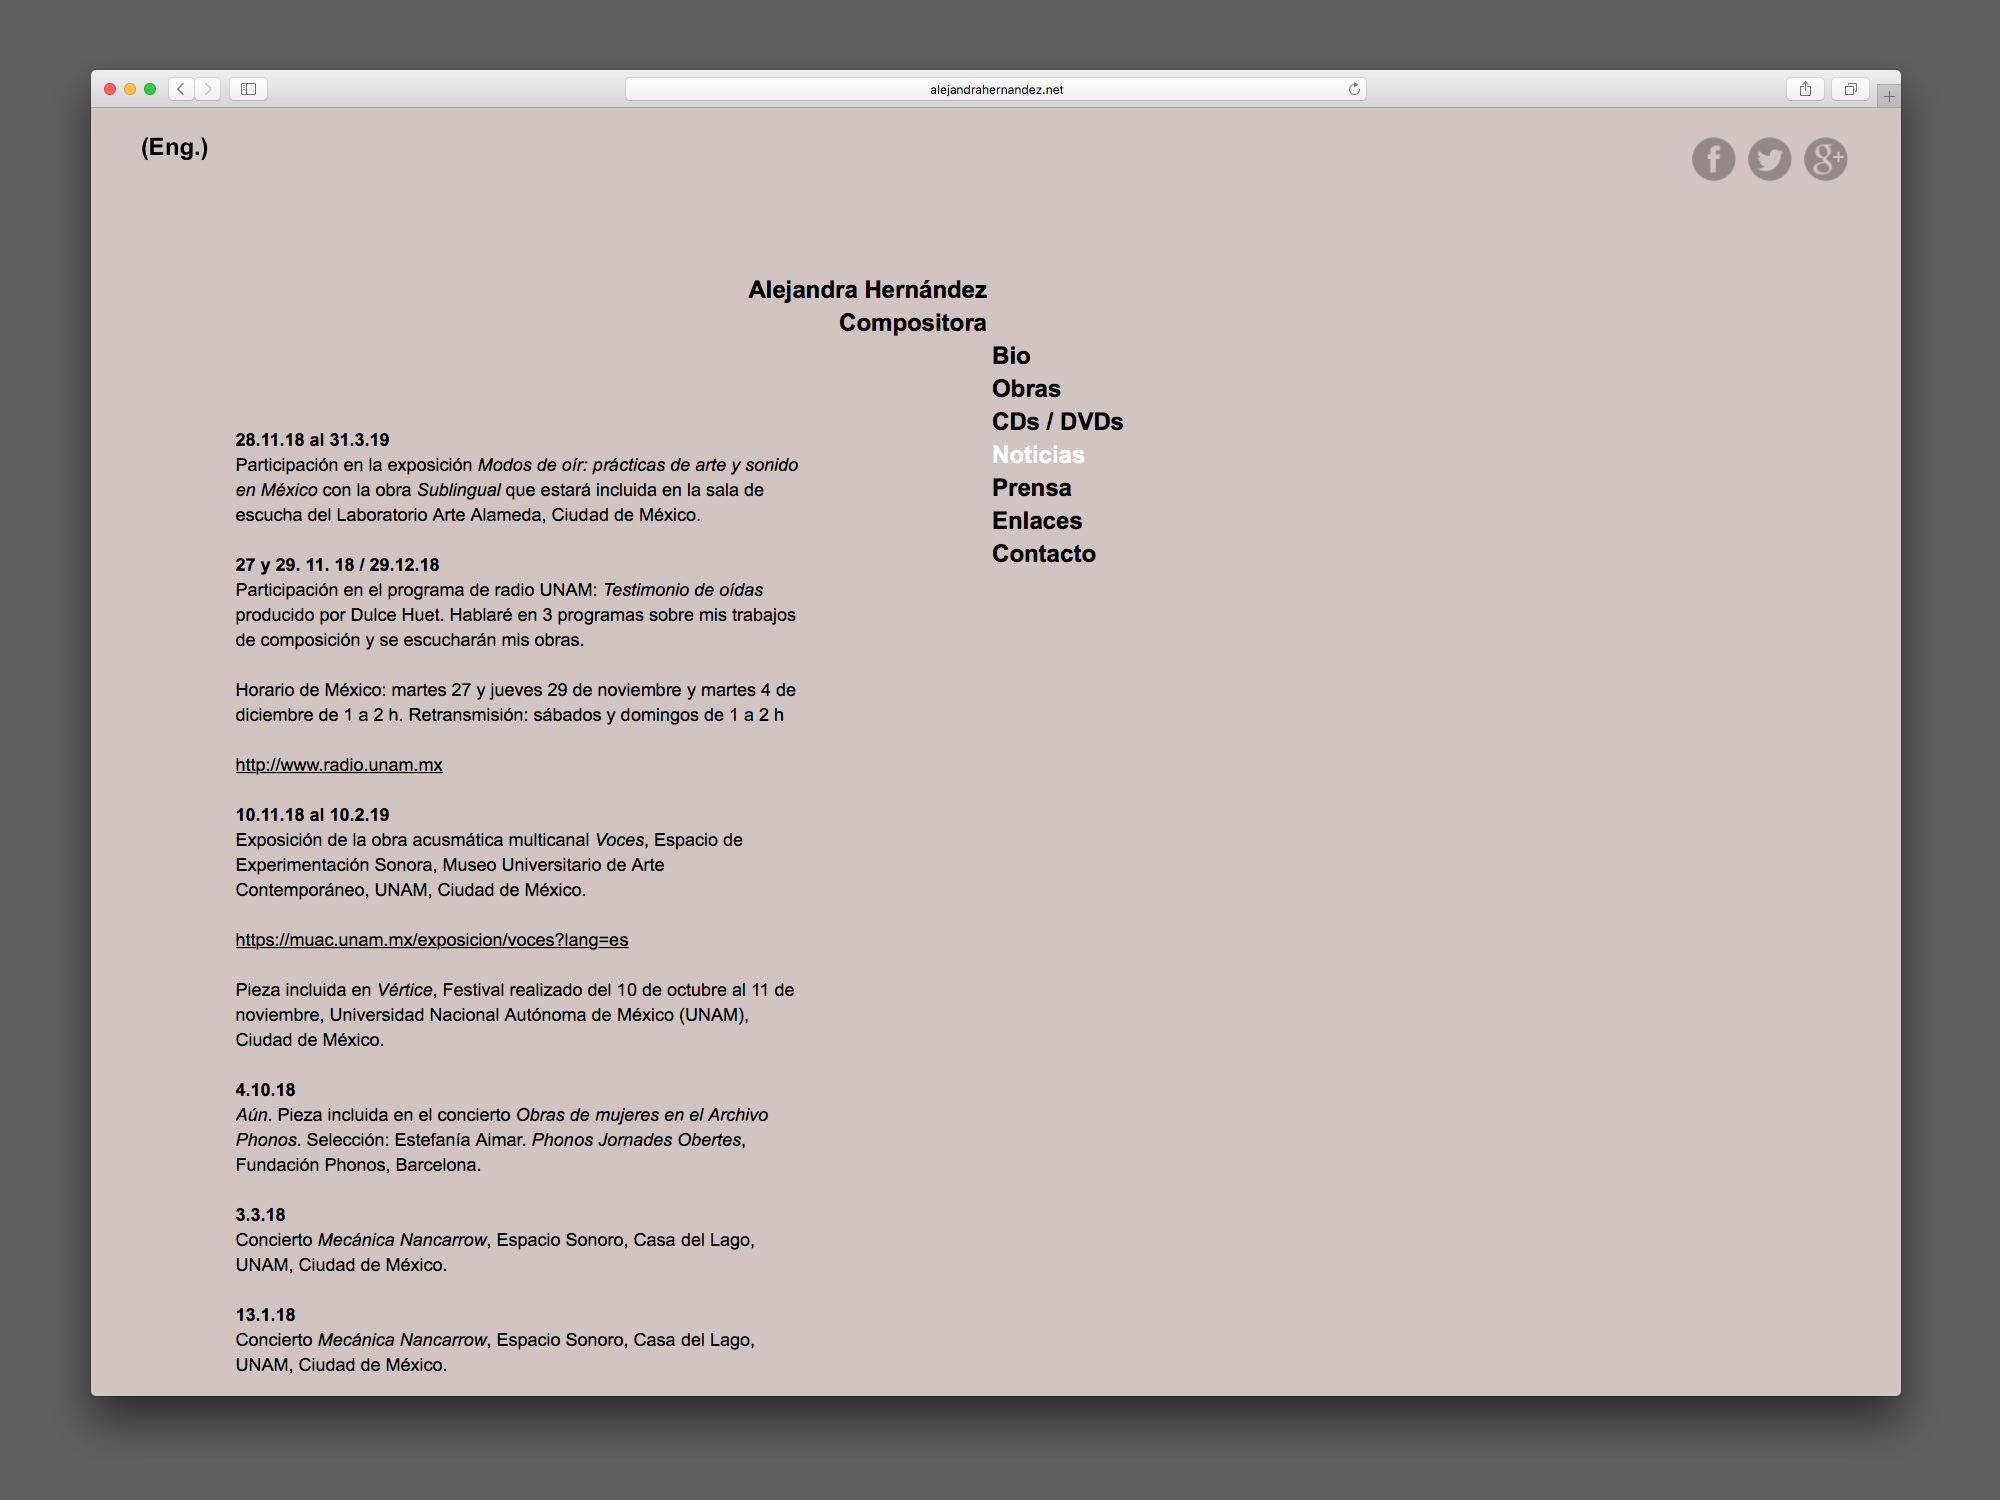Minimize the window with yellow button

(x=130, y=89)
